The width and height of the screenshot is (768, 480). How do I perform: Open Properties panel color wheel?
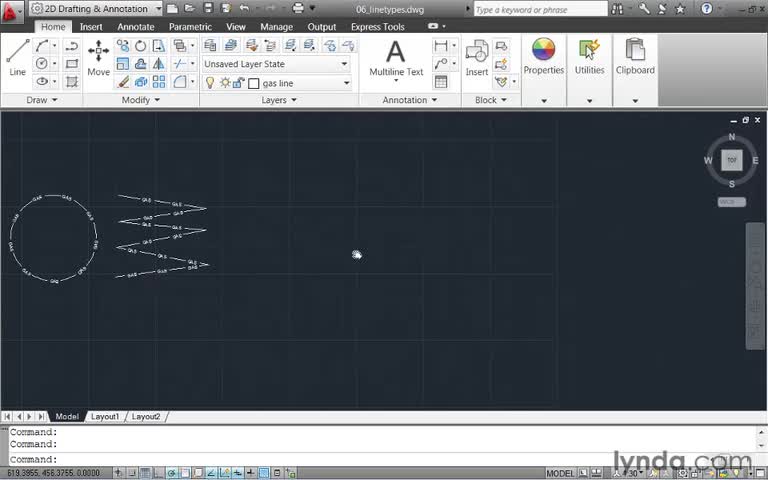click(544, 49)
